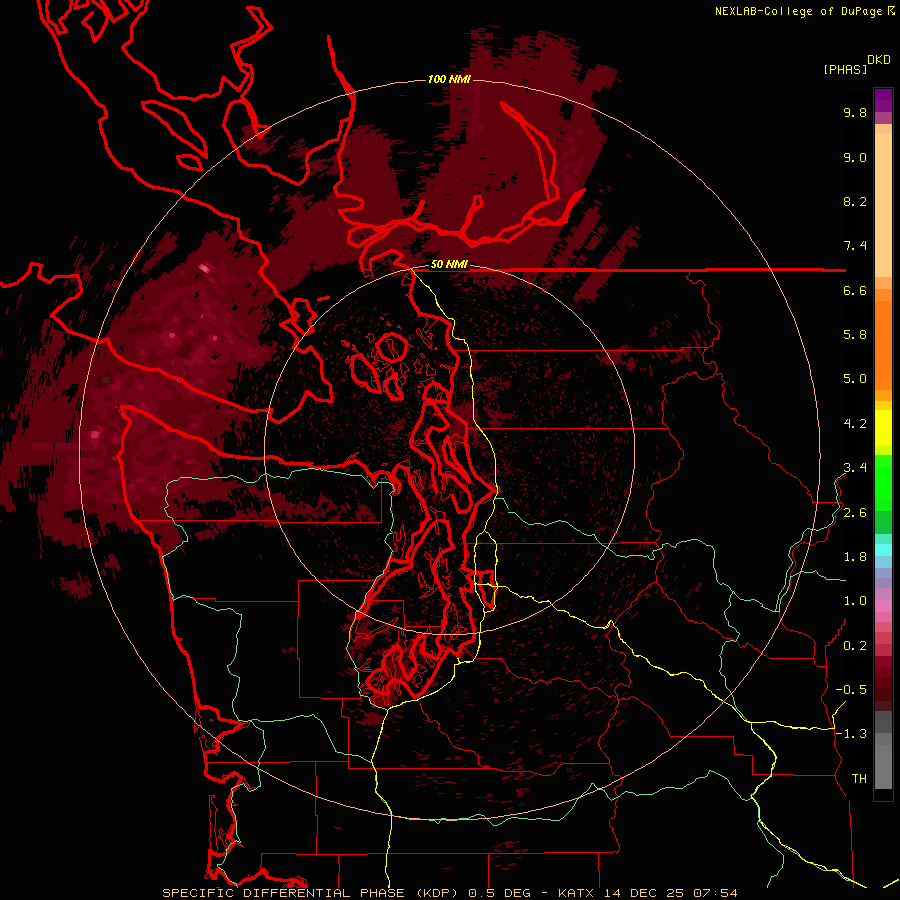Pick the cyan band of the color bar
This screenshot has height=900, width=900.
883,550
